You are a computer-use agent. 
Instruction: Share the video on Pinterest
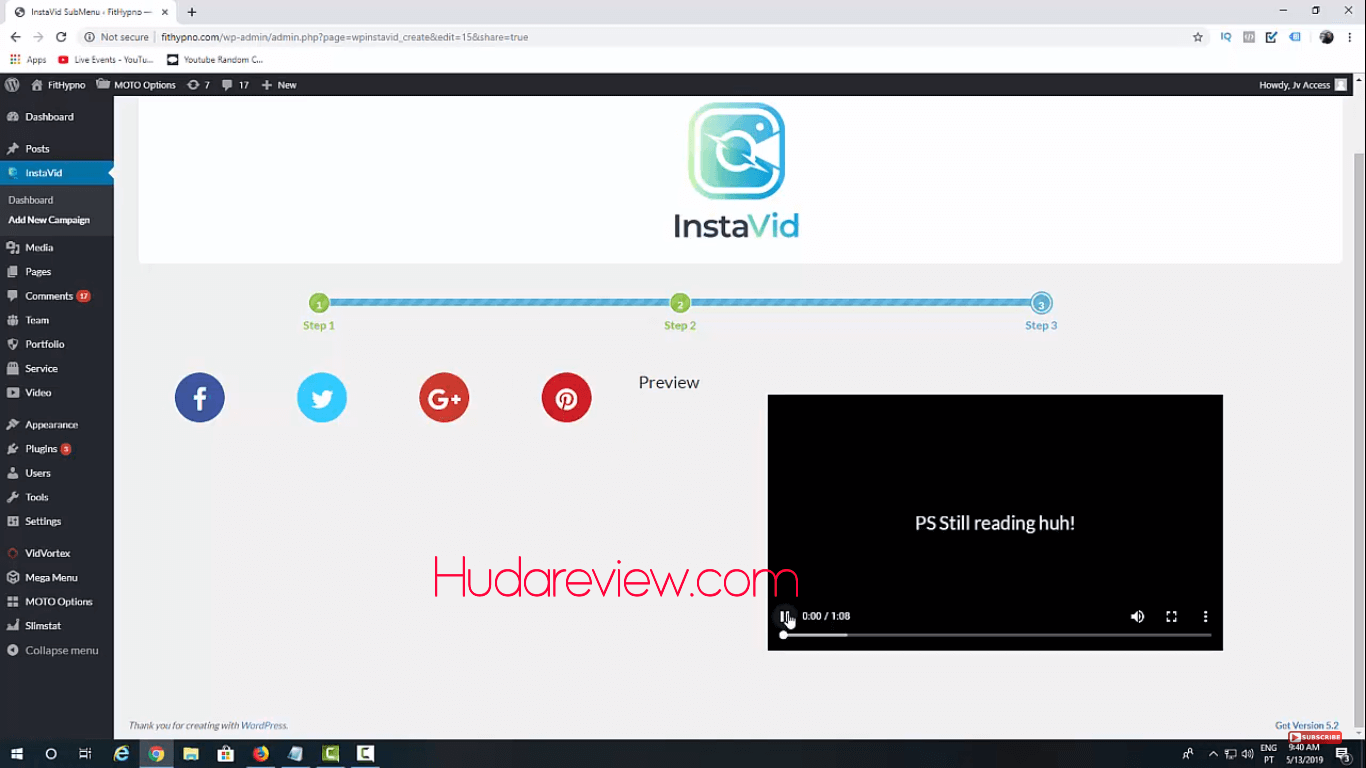[566, 398]
